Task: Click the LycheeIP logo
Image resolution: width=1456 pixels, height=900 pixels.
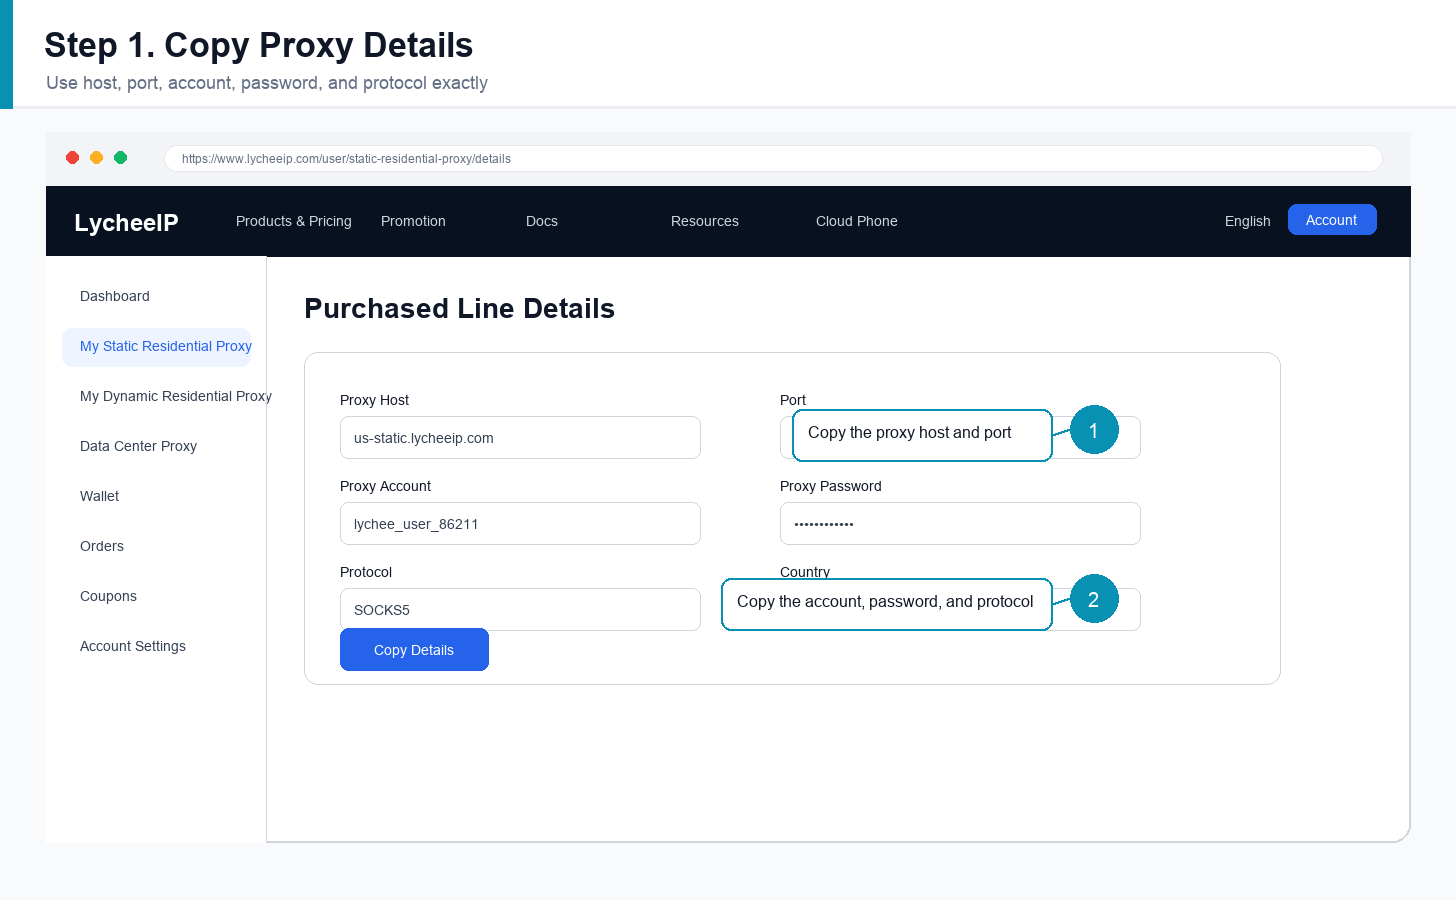Action: click(126, 222)
